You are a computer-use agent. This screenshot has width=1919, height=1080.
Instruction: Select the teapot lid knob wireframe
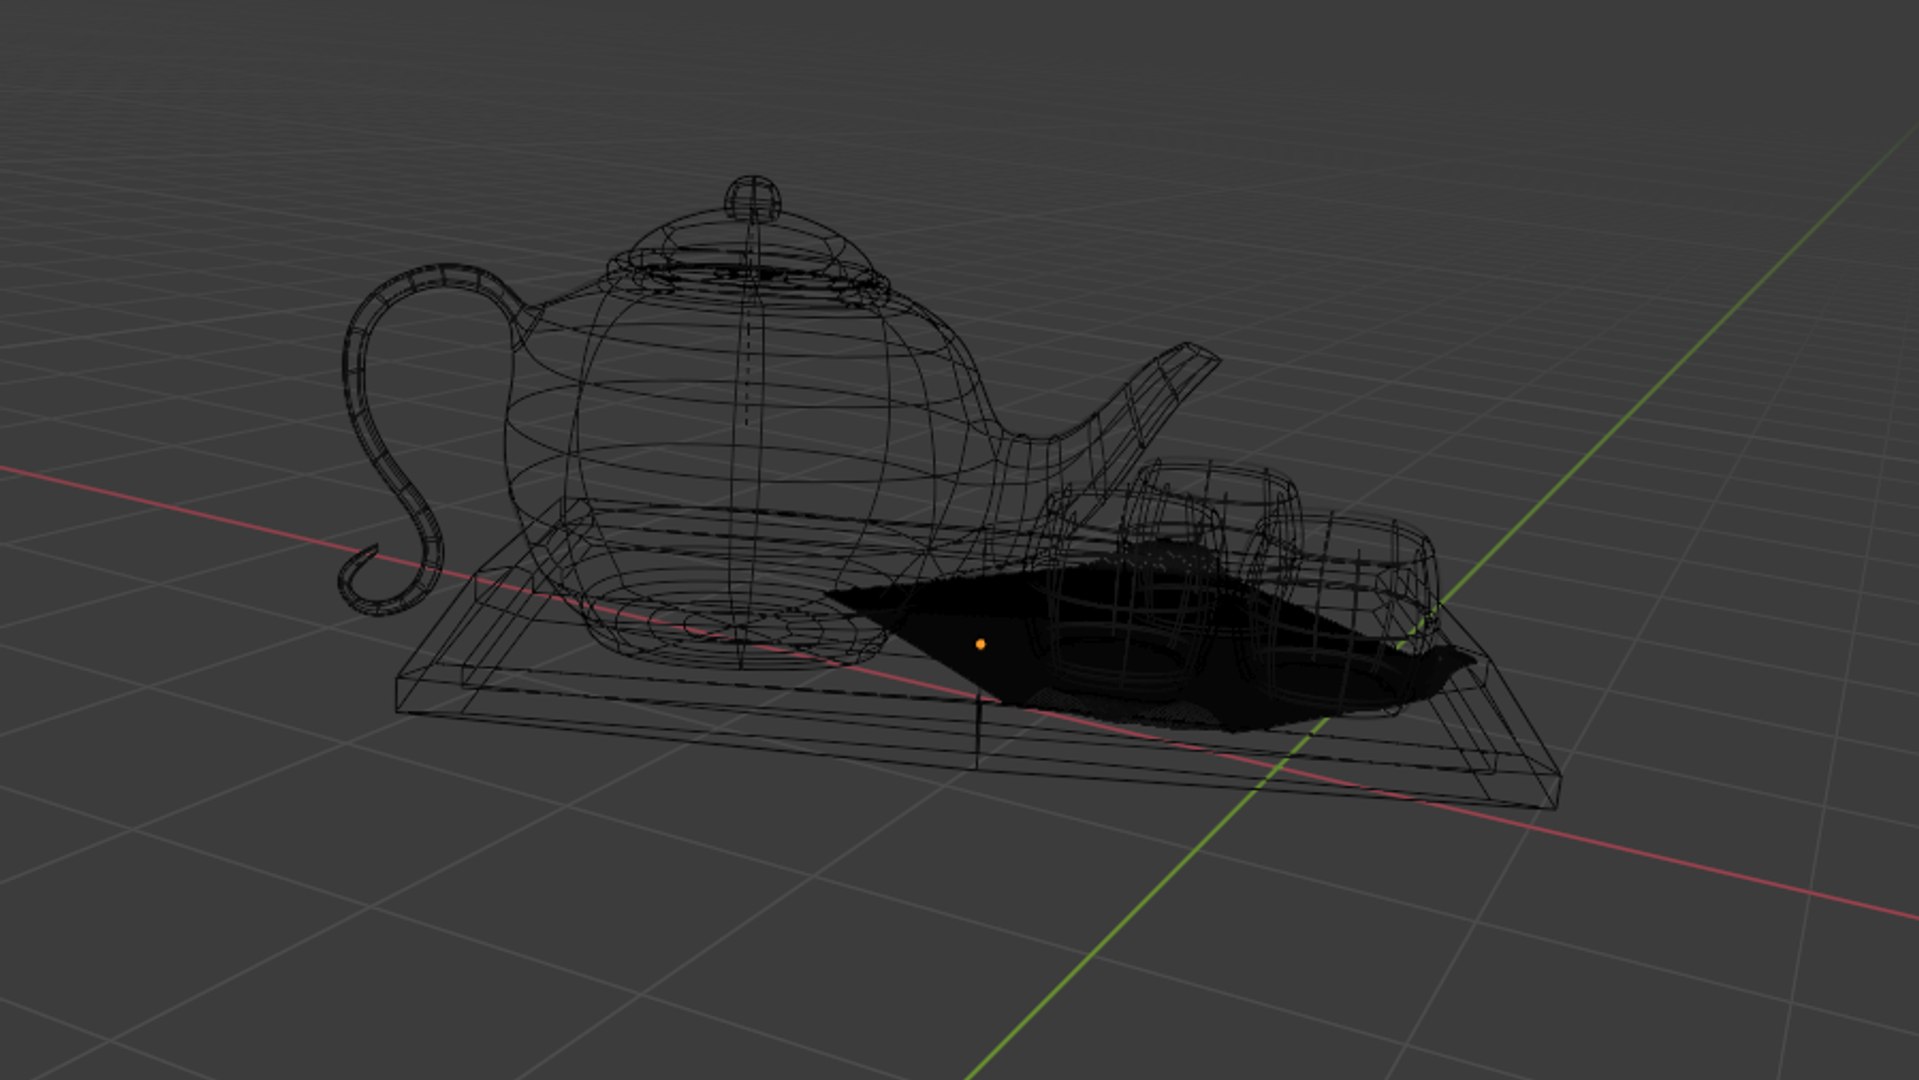(752, 198)
